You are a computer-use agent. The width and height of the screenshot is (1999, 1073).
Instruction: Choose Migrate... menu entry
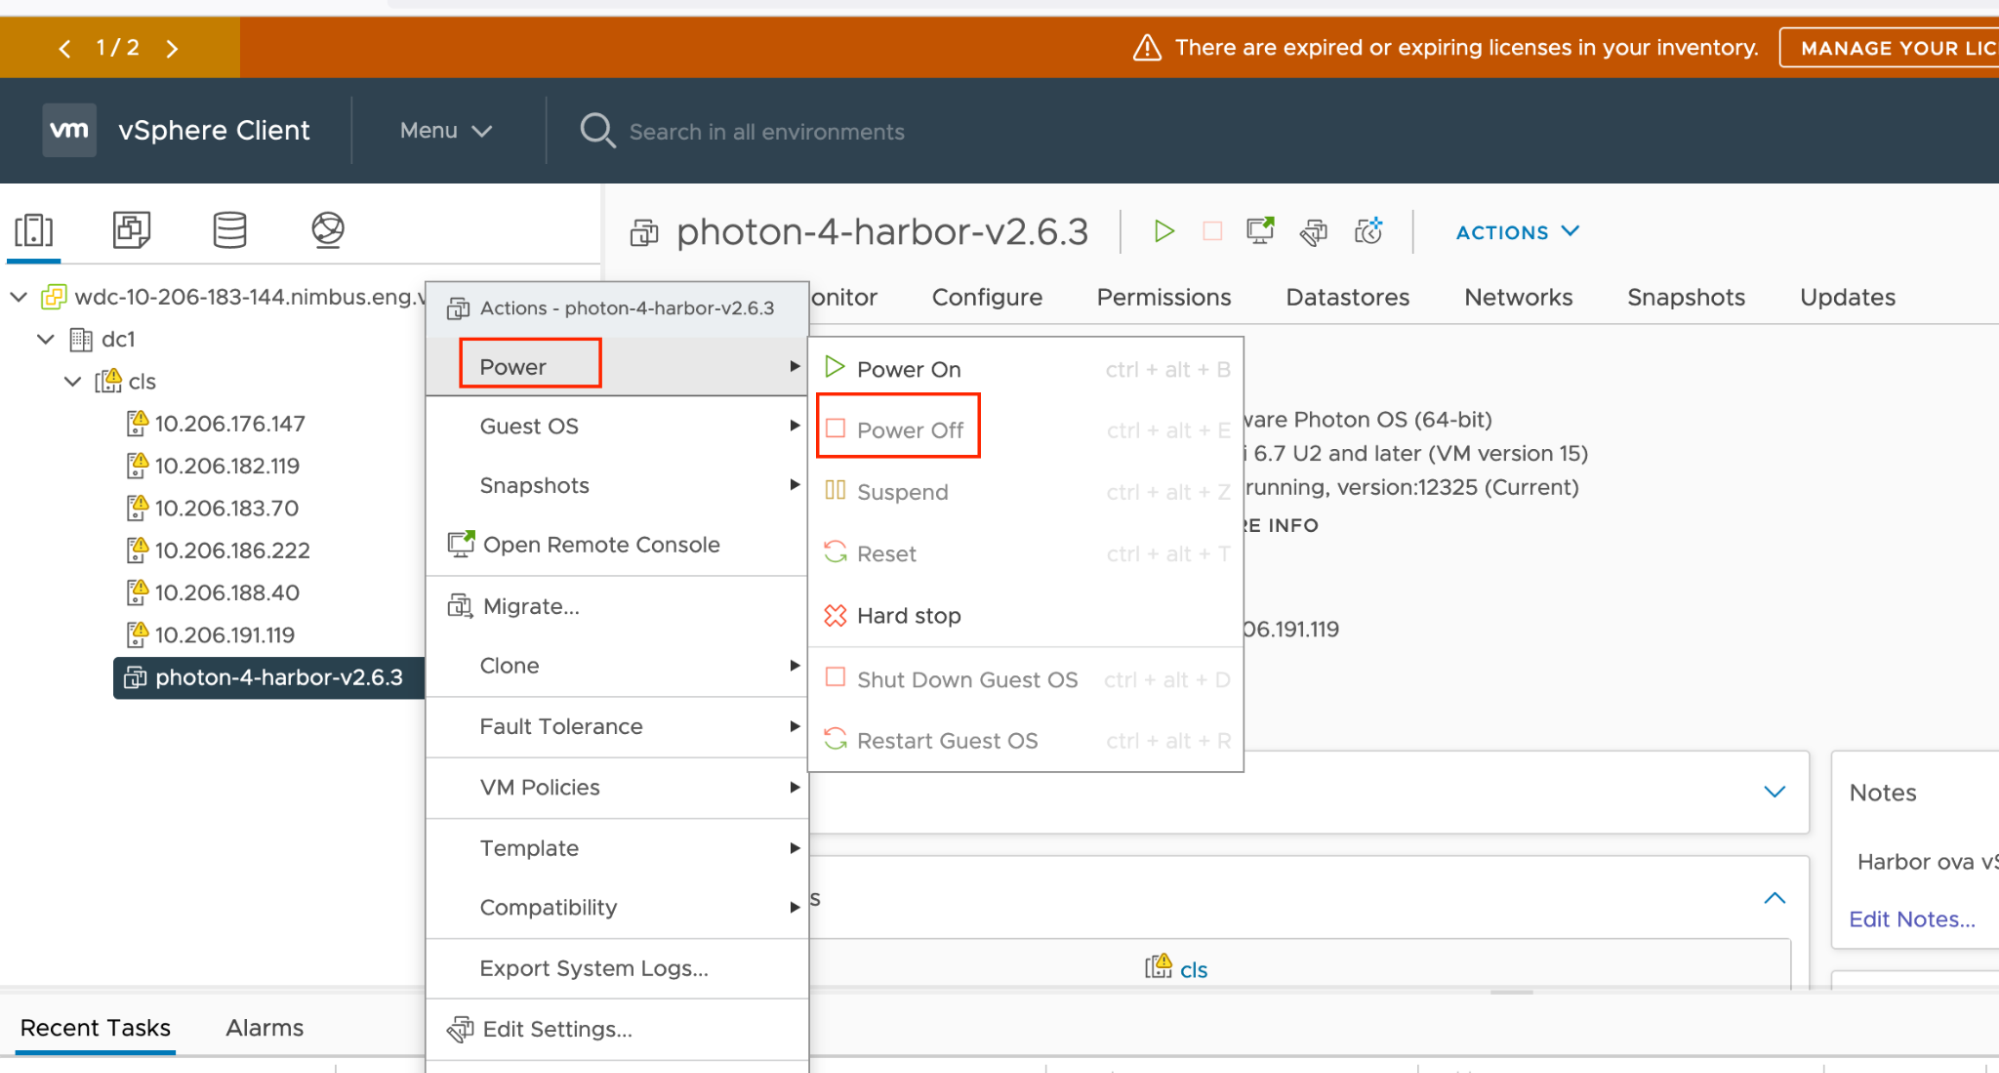click(x=617, y=606)
